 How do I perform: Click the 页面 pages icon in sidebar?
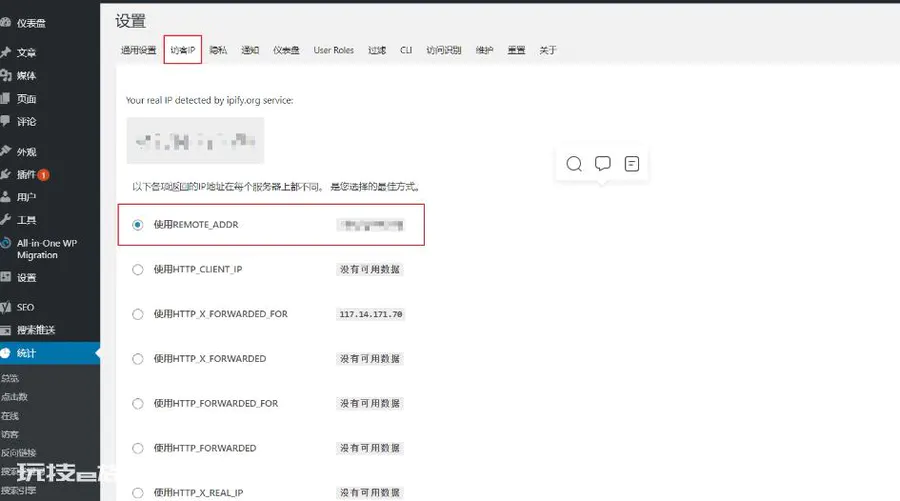pyautogui.click(x=6, y=98)
